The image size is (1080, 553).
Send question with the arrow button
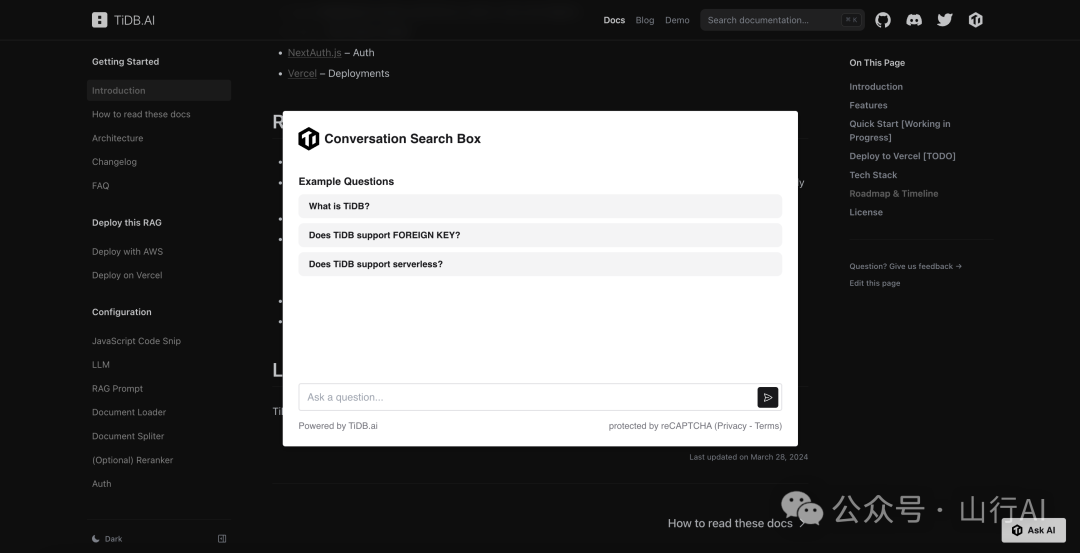(x=767, y=397)
